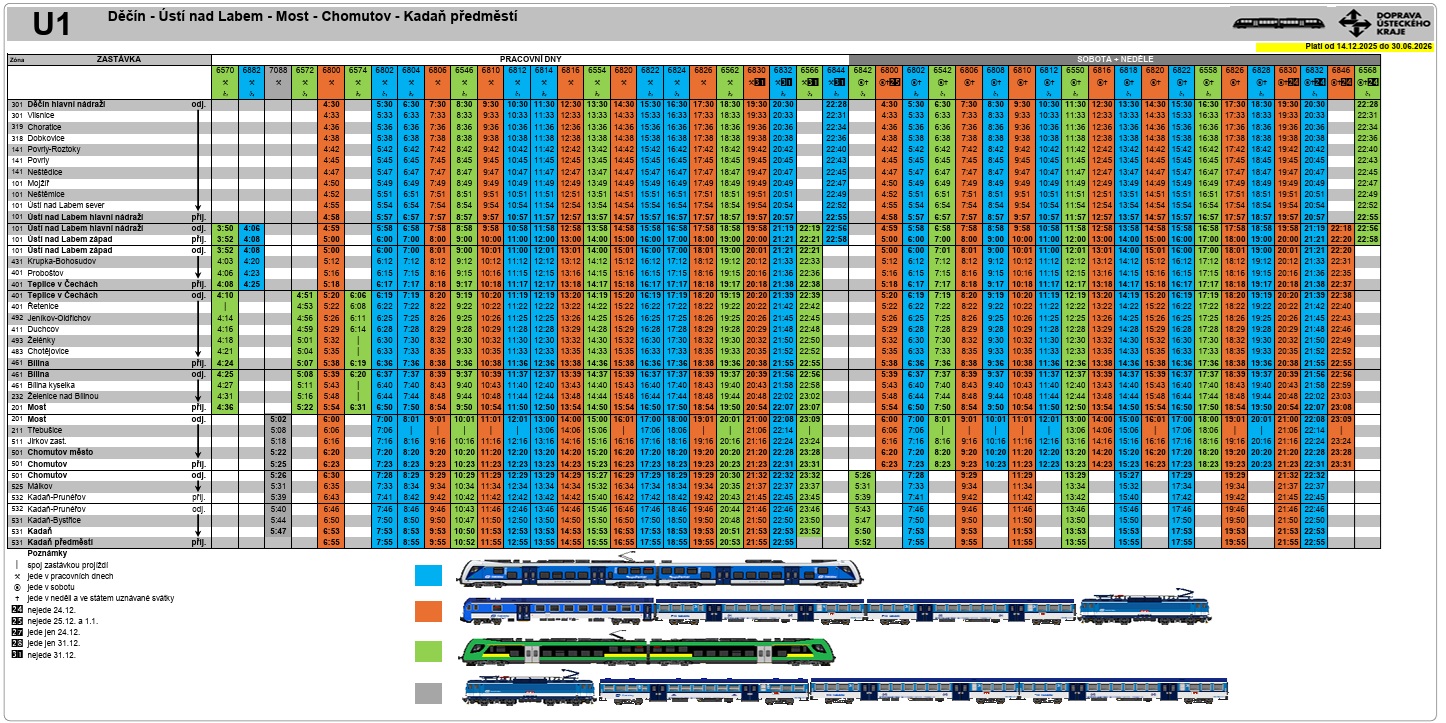Screen dimensions: 1446x723
Task: Click the gray color swatch in legend
Action: 428,692
